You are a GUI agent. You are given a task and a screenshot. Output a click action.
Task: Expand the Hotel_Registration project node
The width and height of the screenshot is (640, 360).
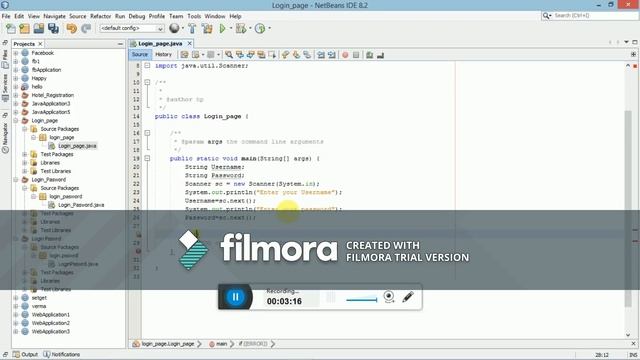(x=16, y=95)
